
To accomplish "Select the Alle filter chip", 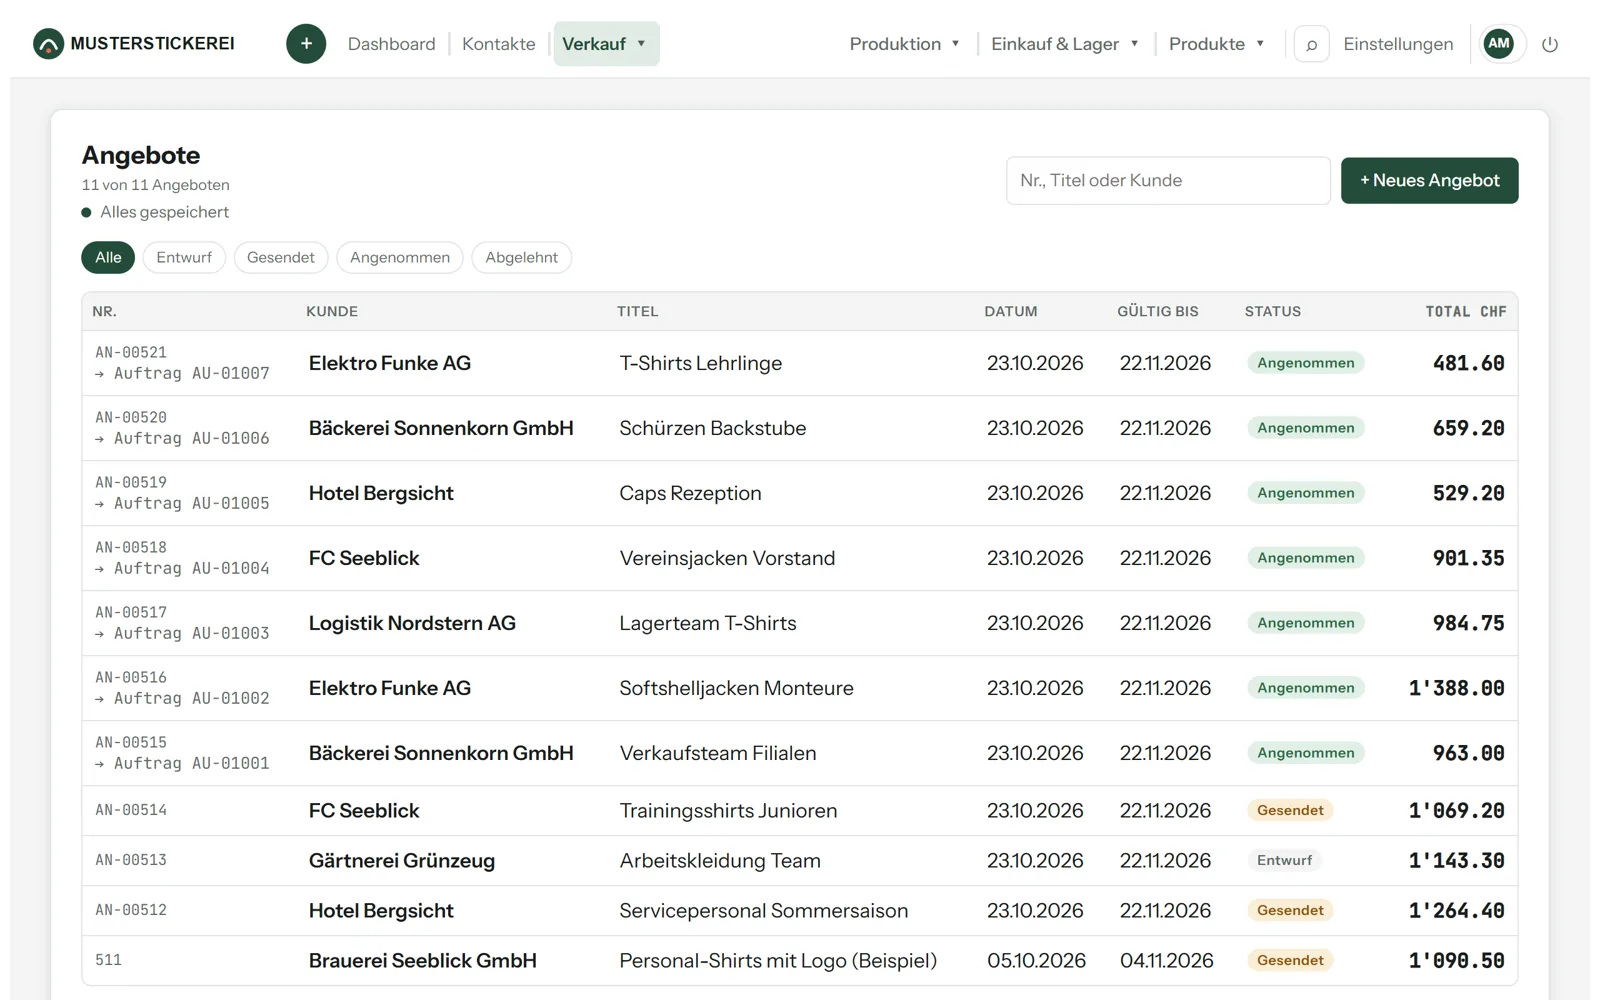I will tap(108, 257).
